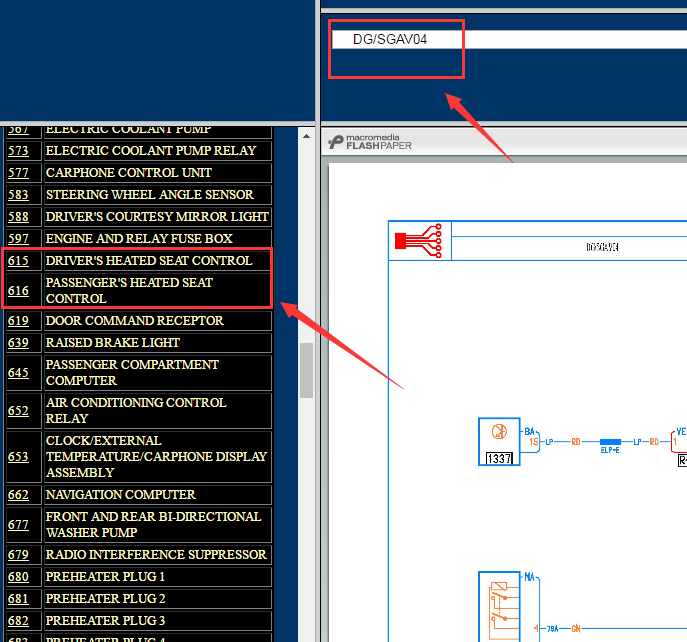Select 'RADIO INTERFERENCE SUPPRESSOR' text
The width and height of the screenshot is (687, 642).
156,555
